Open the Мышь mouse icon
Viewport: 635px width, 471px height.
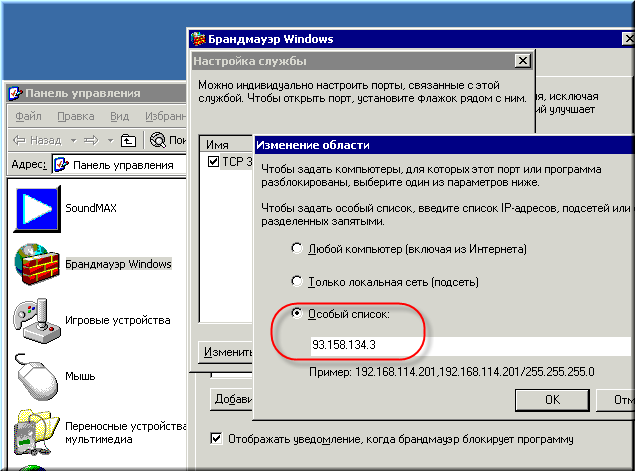37,377
